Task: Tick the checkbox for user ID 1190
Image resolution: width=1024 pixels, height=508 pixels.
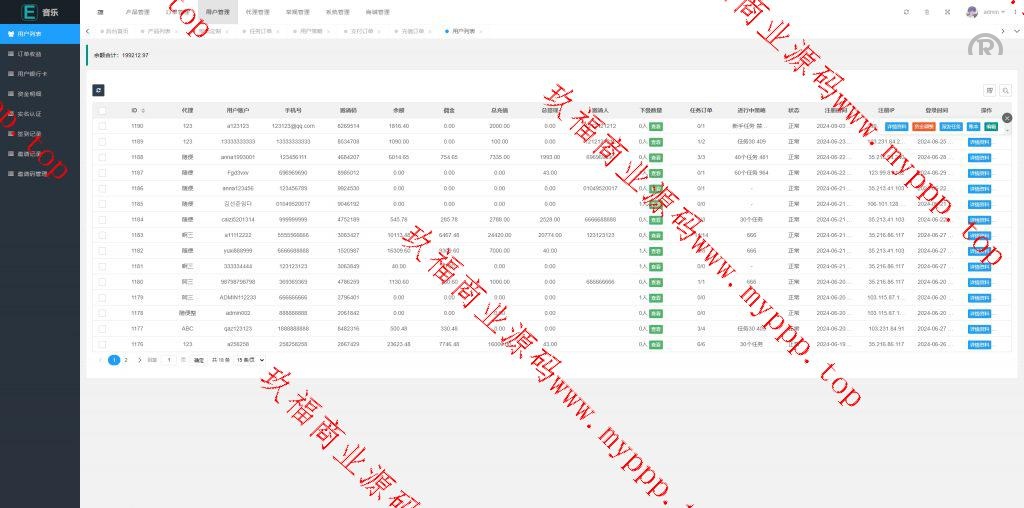Action: [103, 126]
